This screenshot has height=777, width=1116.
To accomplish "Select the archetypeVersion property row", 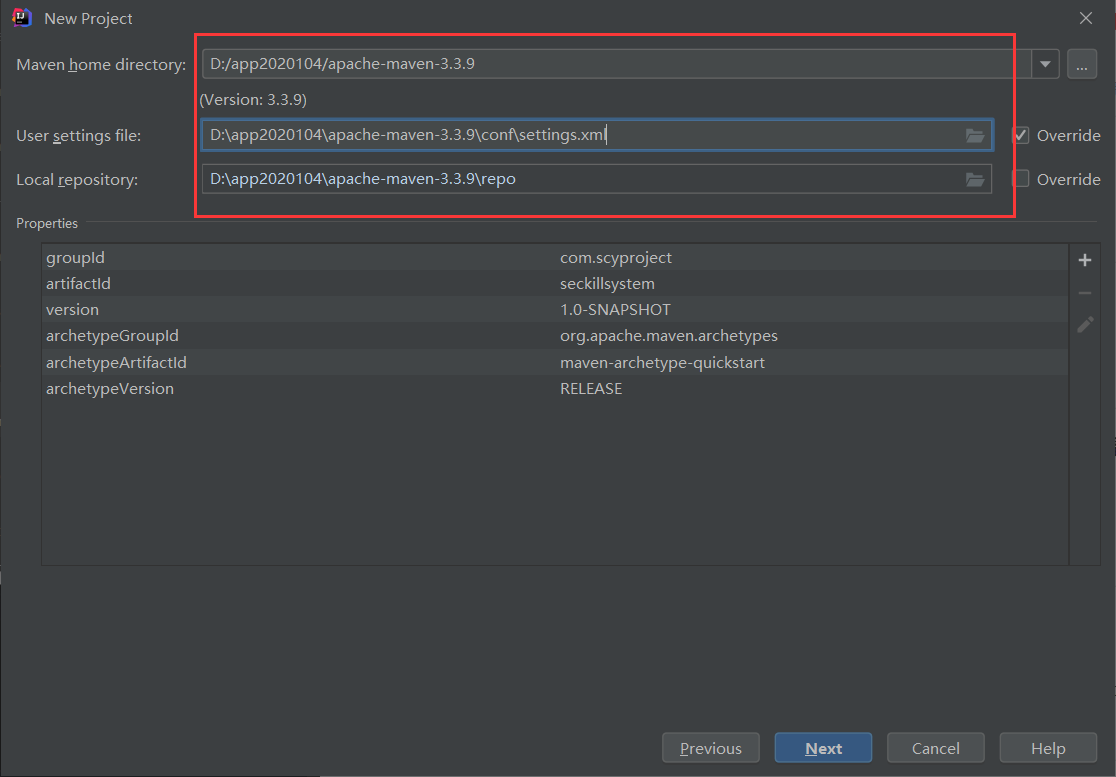I will 555,388.
